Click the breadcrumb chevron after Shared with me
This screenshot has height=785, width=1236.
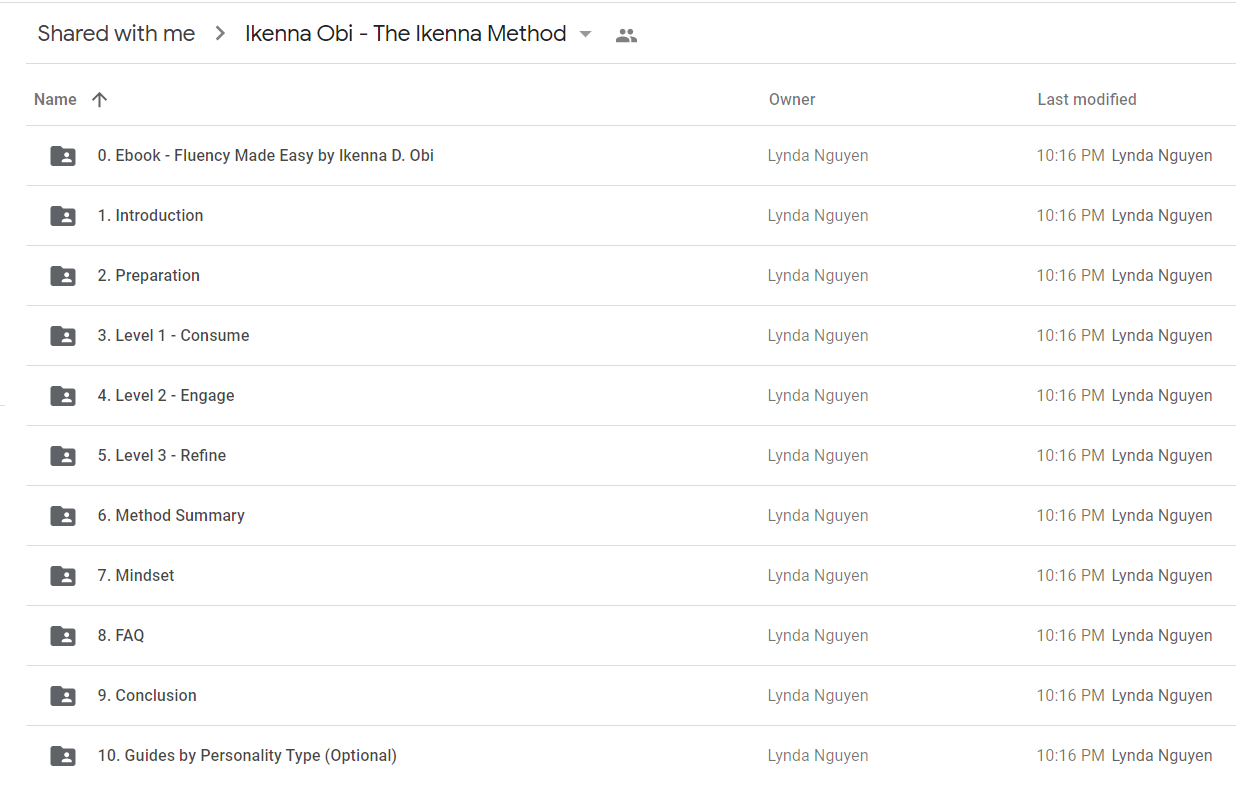pos(220,34)
